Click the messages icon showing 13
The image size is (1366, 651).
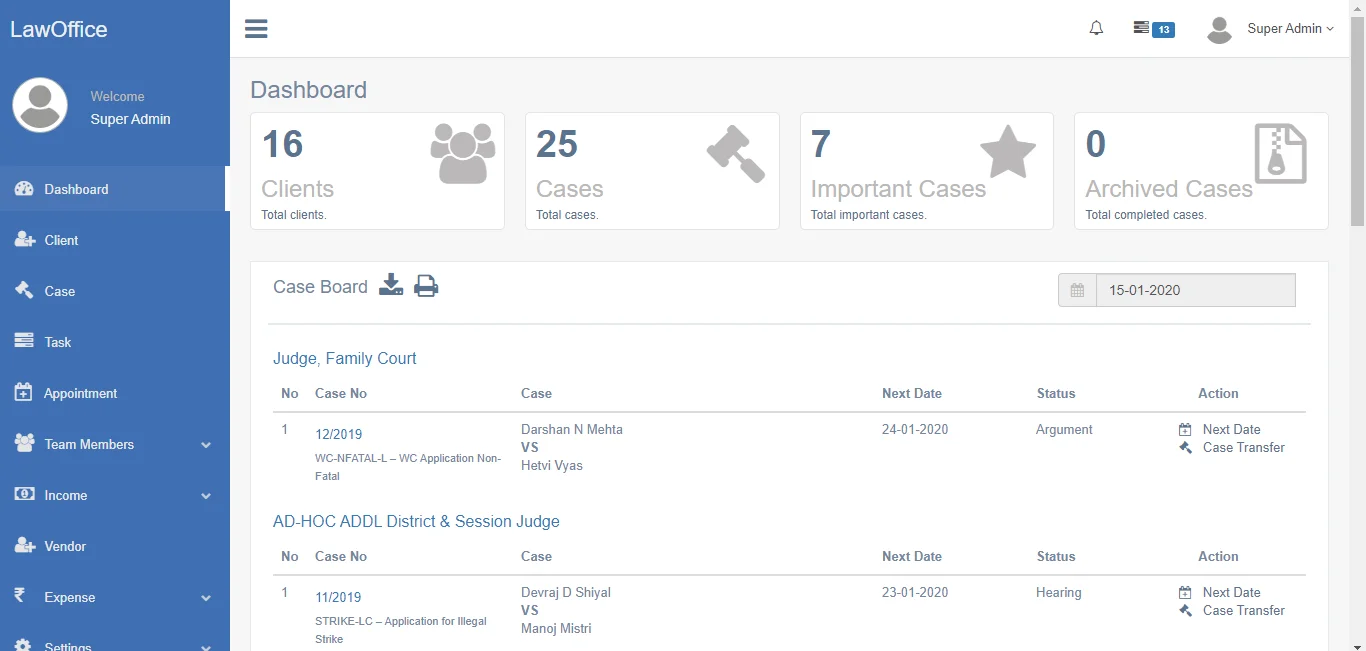point(1152,29)
